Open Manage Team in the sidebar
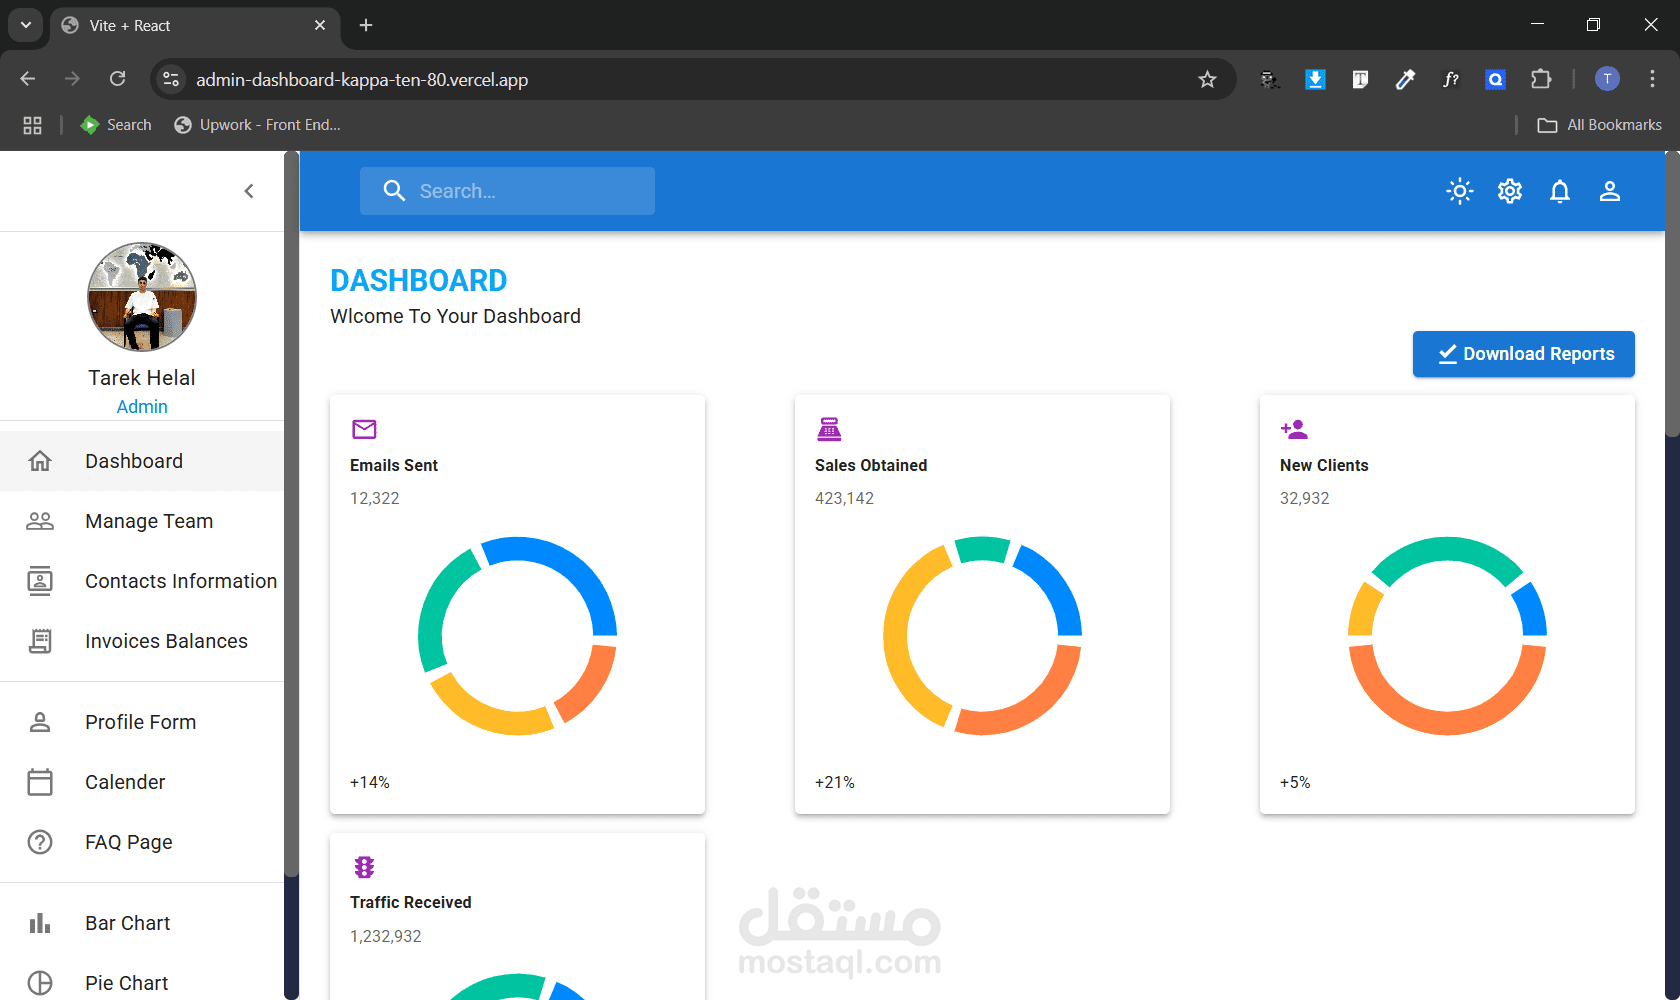 (x=142, y=521)
